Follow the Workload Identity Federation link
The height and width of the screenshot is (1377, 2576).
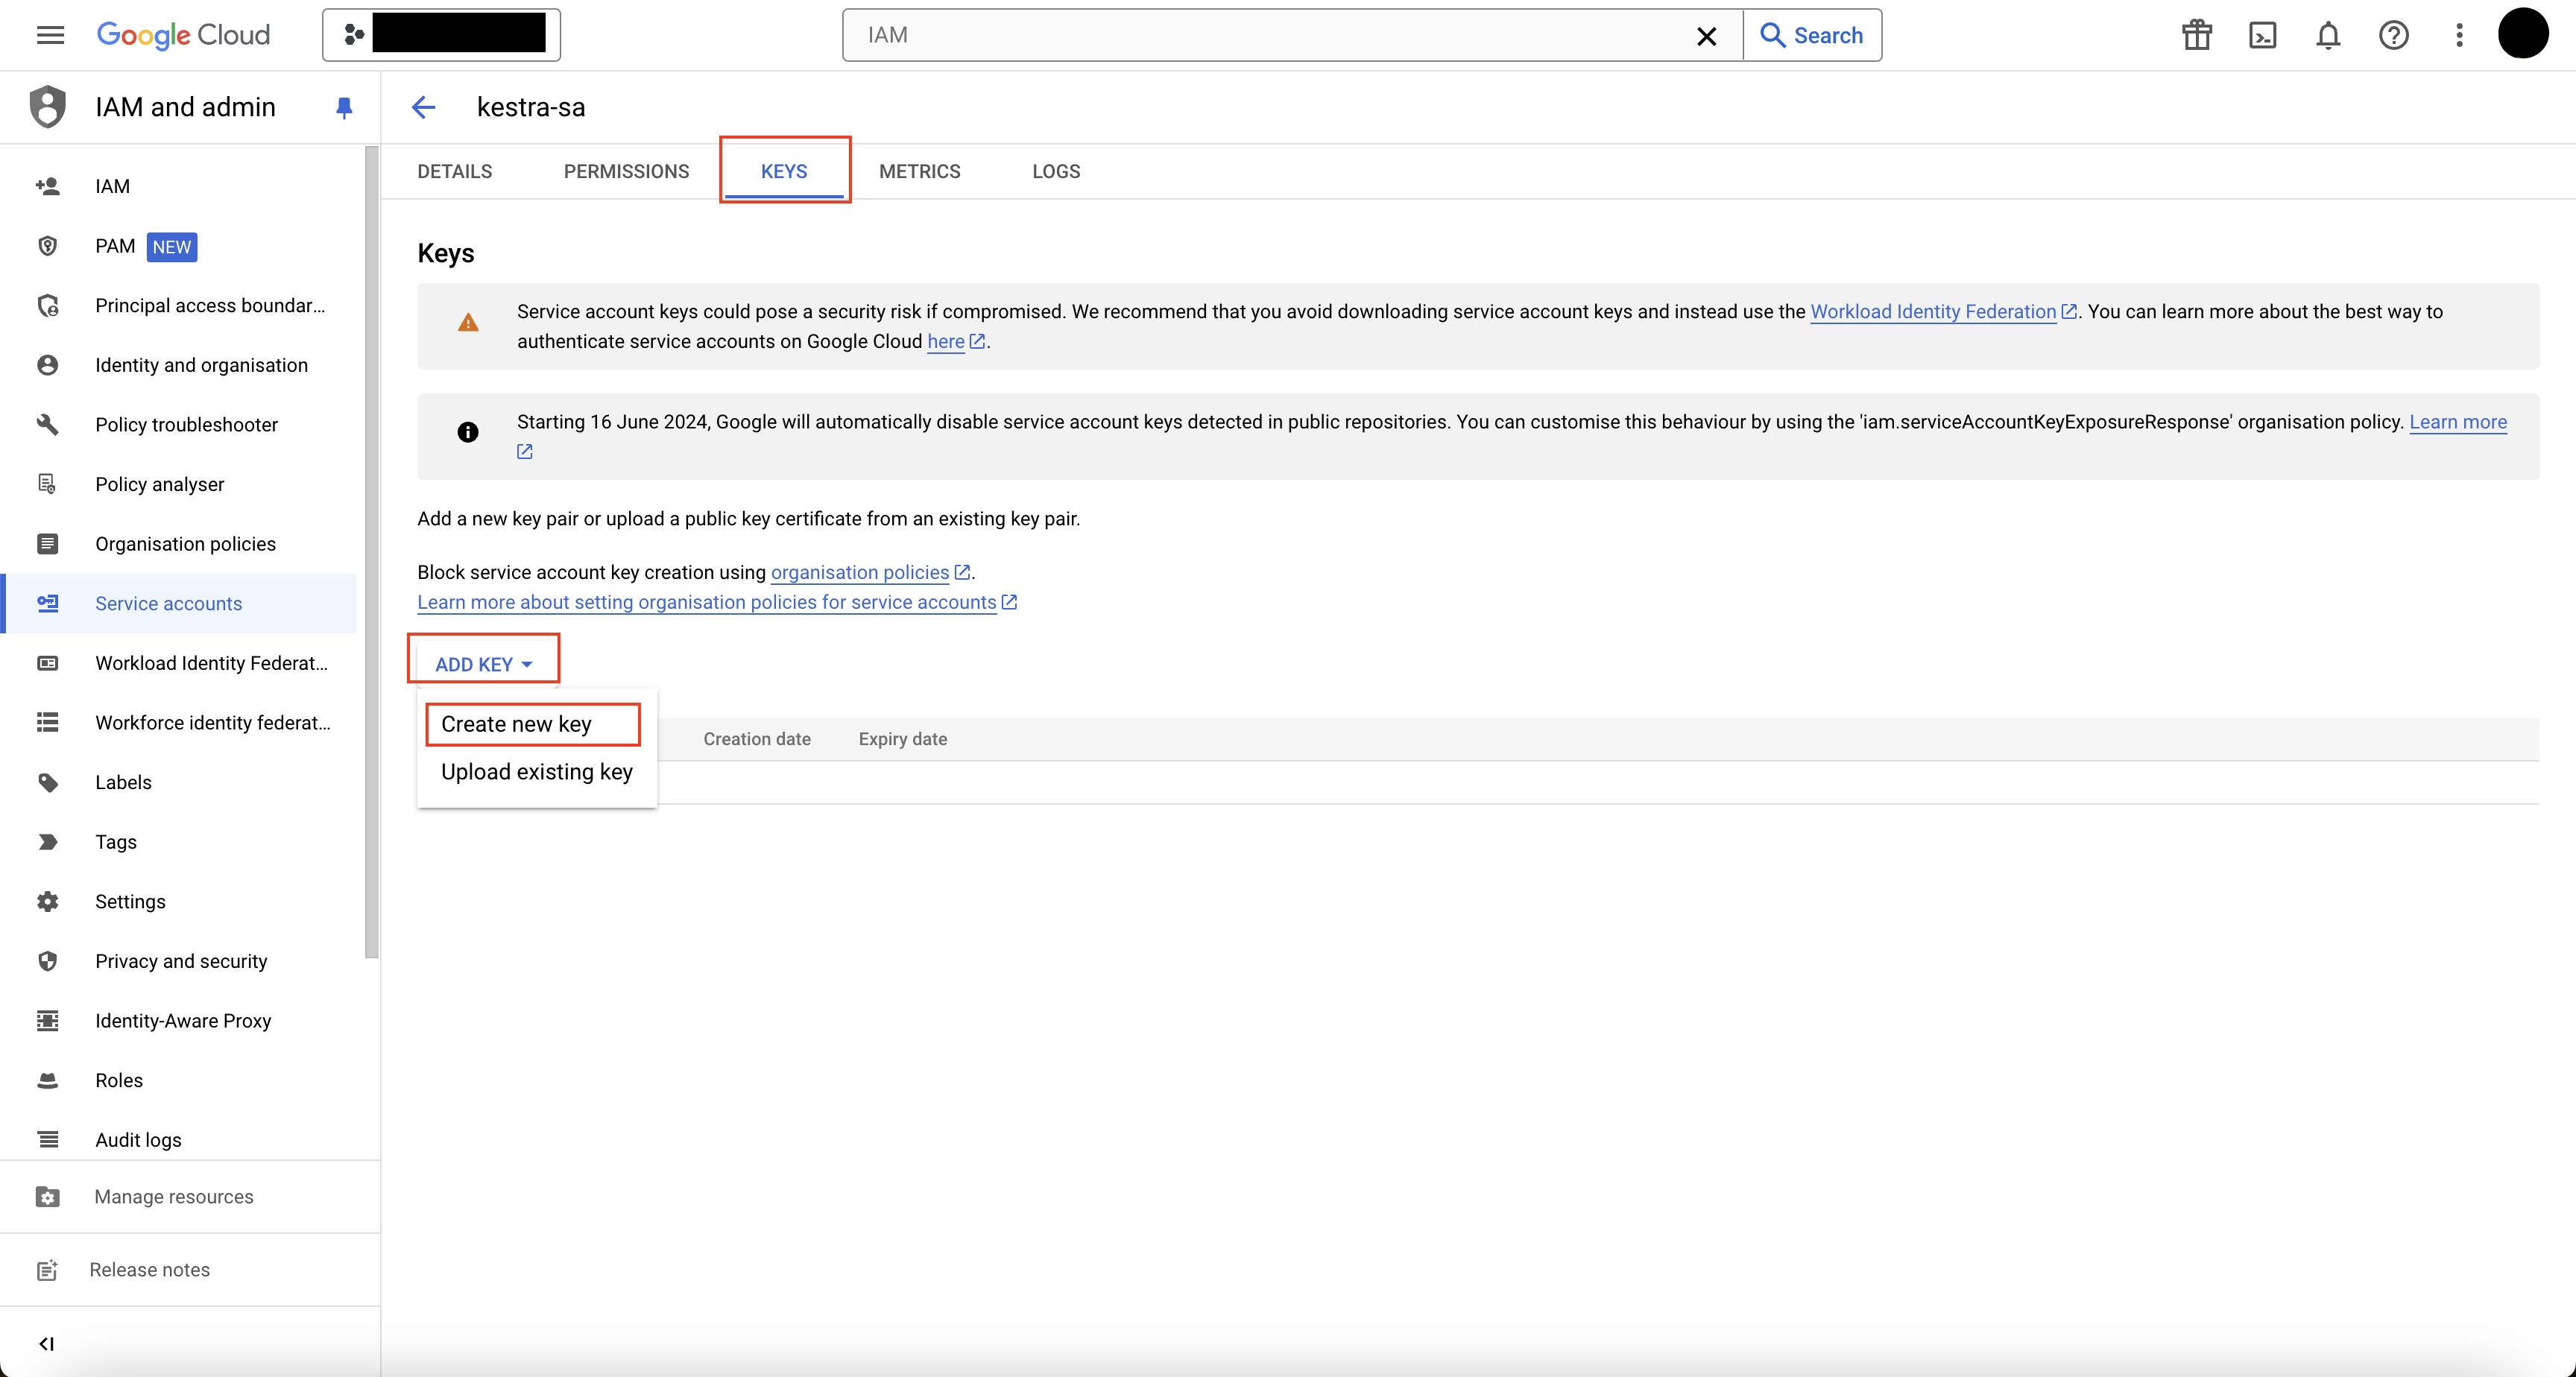point(1932,311)
